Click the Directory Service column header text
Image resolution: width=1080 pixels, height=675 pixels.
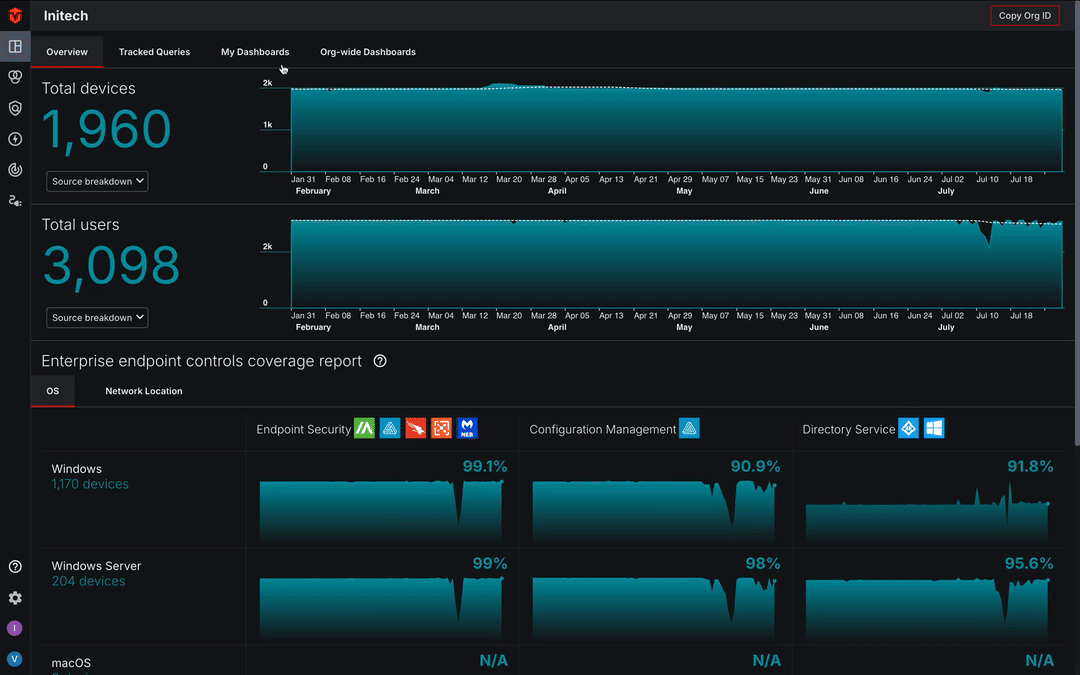point(849,429)
